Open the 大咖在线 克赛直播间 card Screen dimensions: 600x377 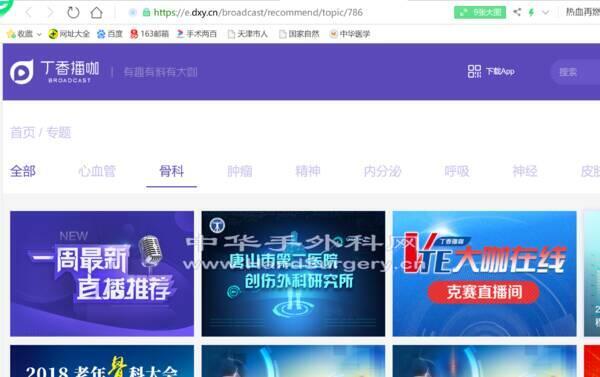(x=484, y=274)
